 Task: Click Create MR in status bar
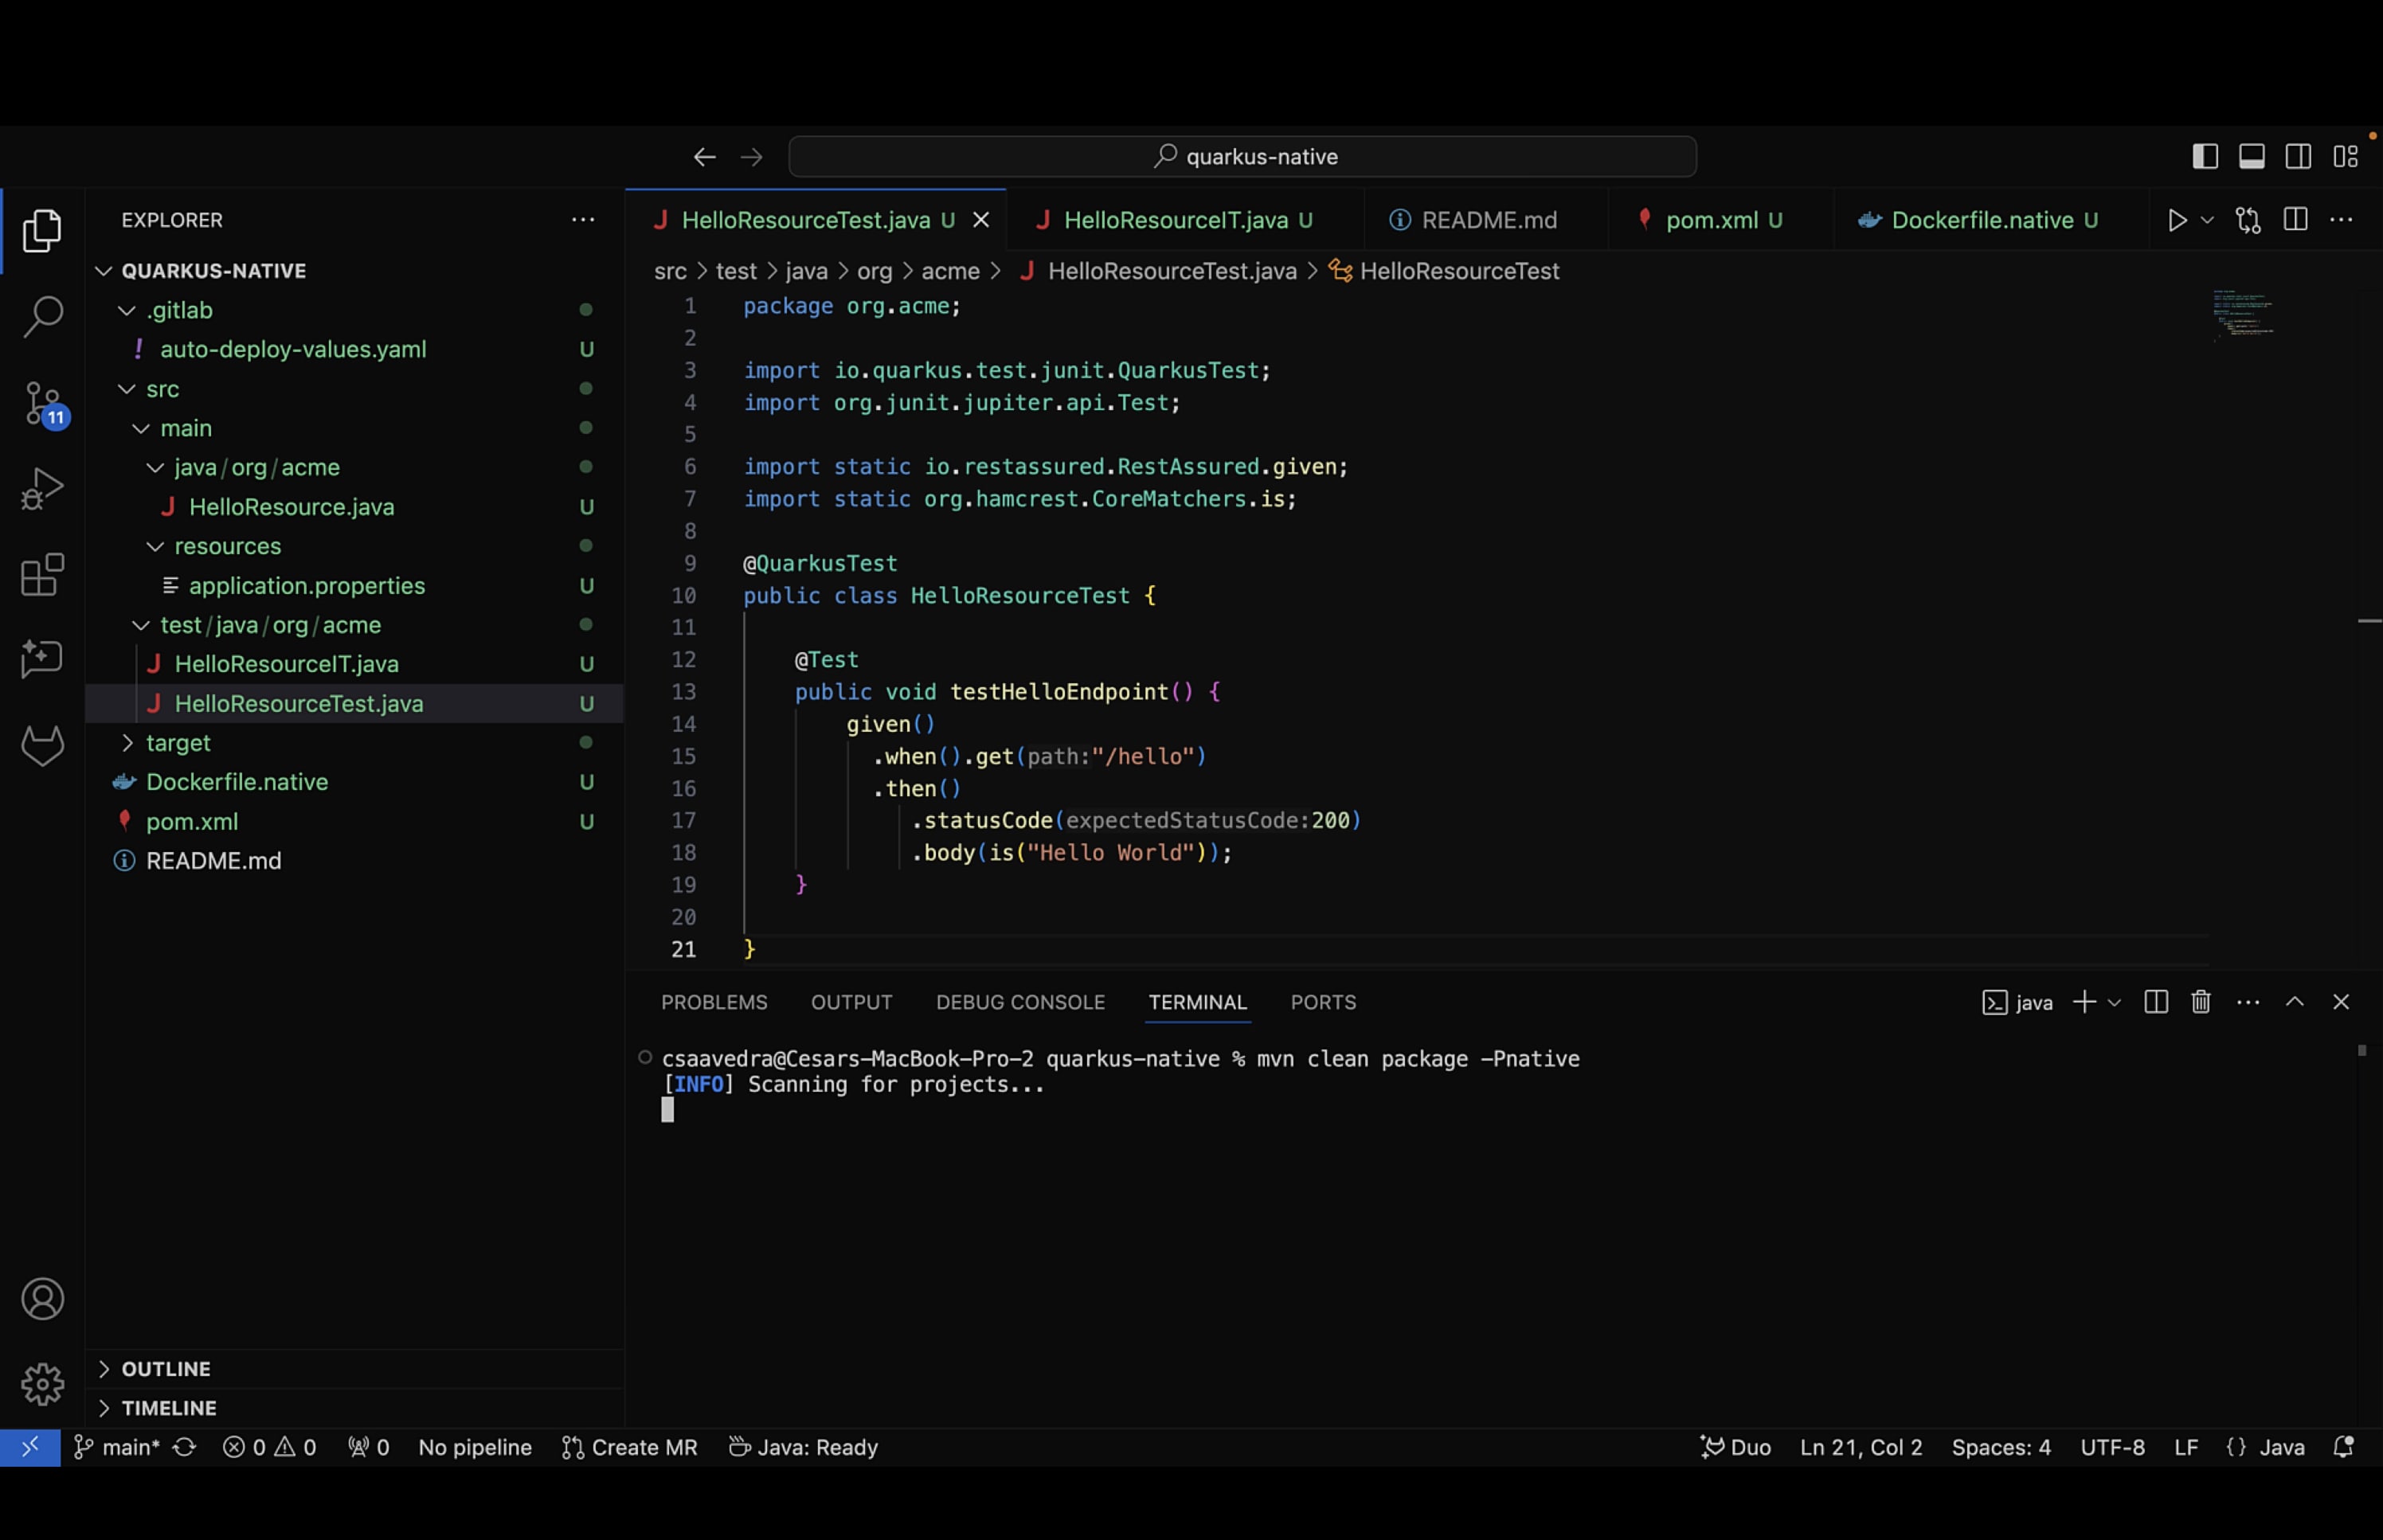point(629,1447)
